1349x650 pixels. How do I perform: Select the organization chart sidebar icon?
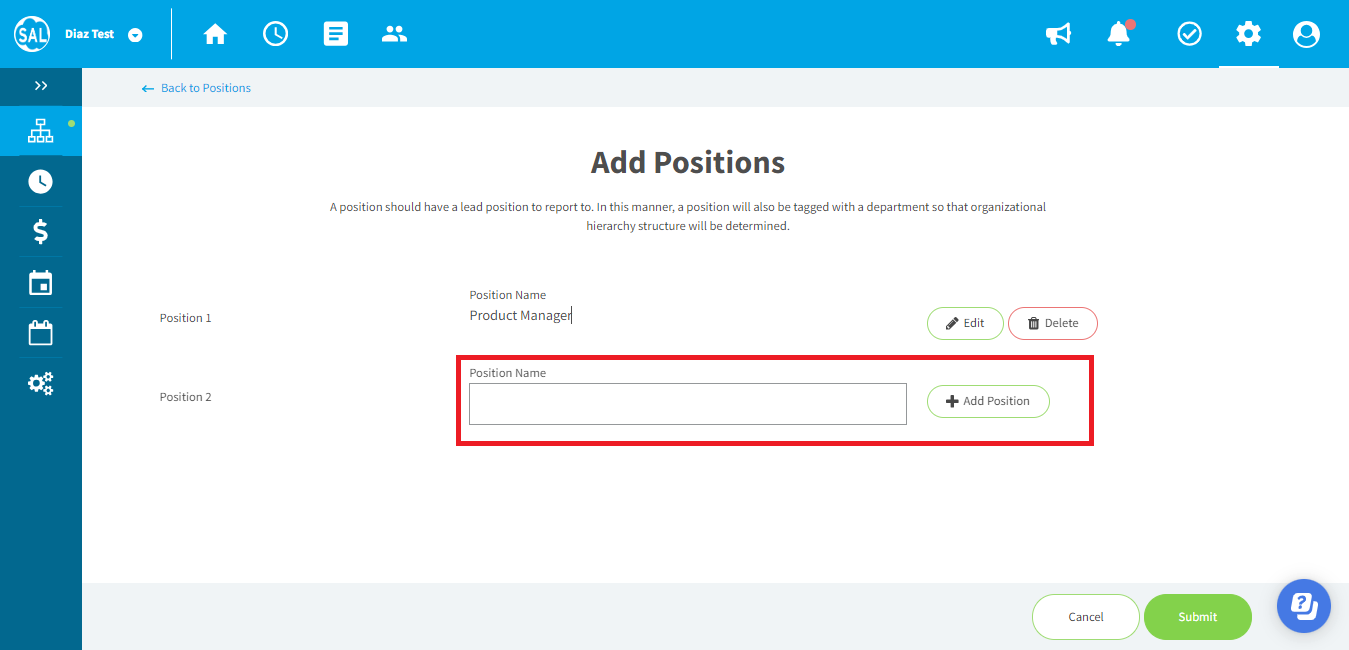click(x=40, y=131)
